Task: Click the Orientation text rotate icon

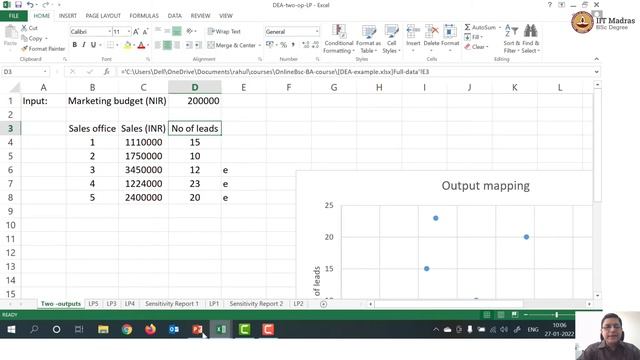Action: pos(190,31)
